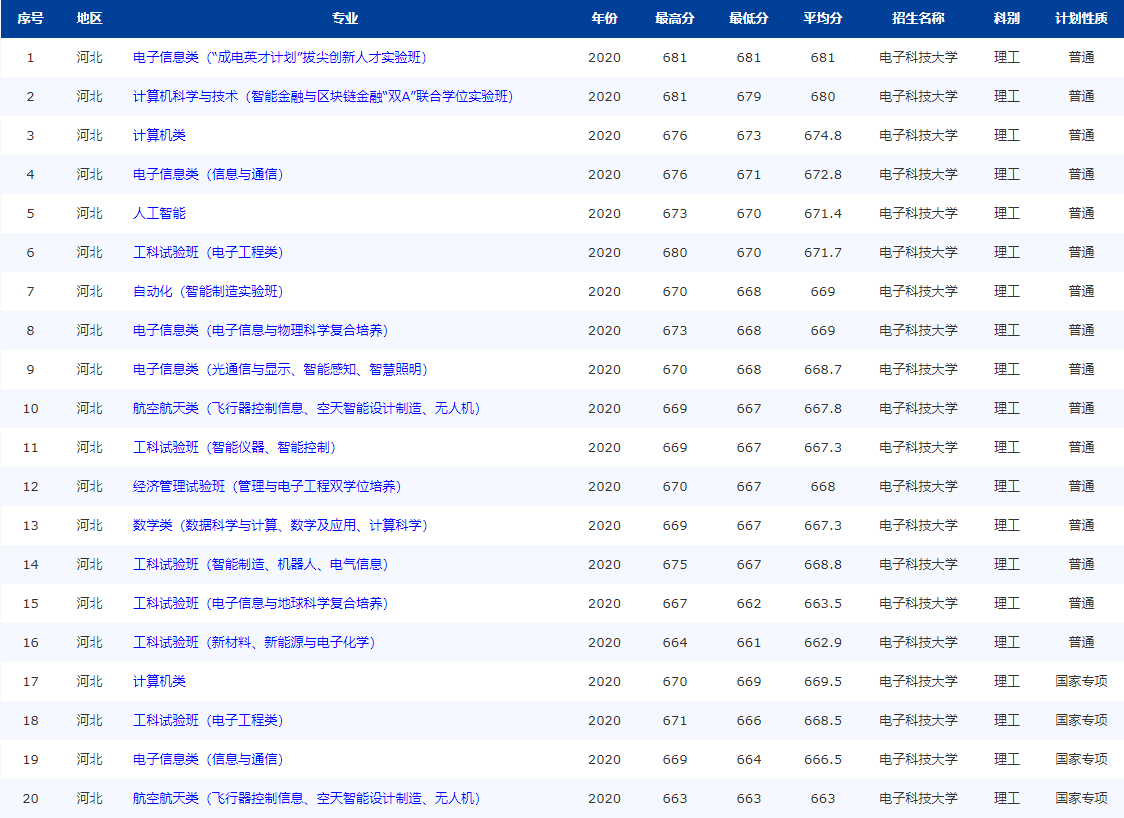1124x818 pixels.
Task: Select highest score 671 in row 18
Action: pos(675,720)
